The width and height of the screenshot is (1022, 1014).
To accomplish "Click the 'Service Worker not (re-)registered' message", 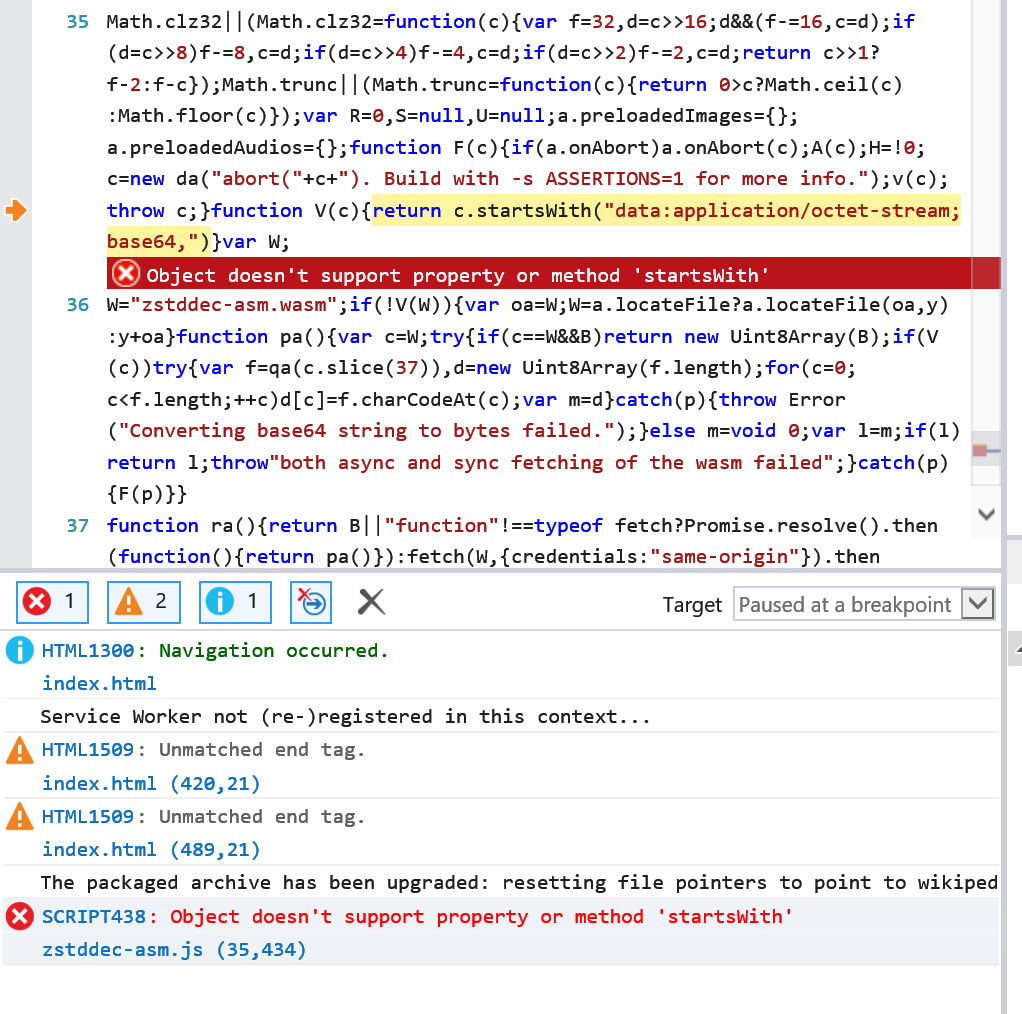I will tap(345, 717).
